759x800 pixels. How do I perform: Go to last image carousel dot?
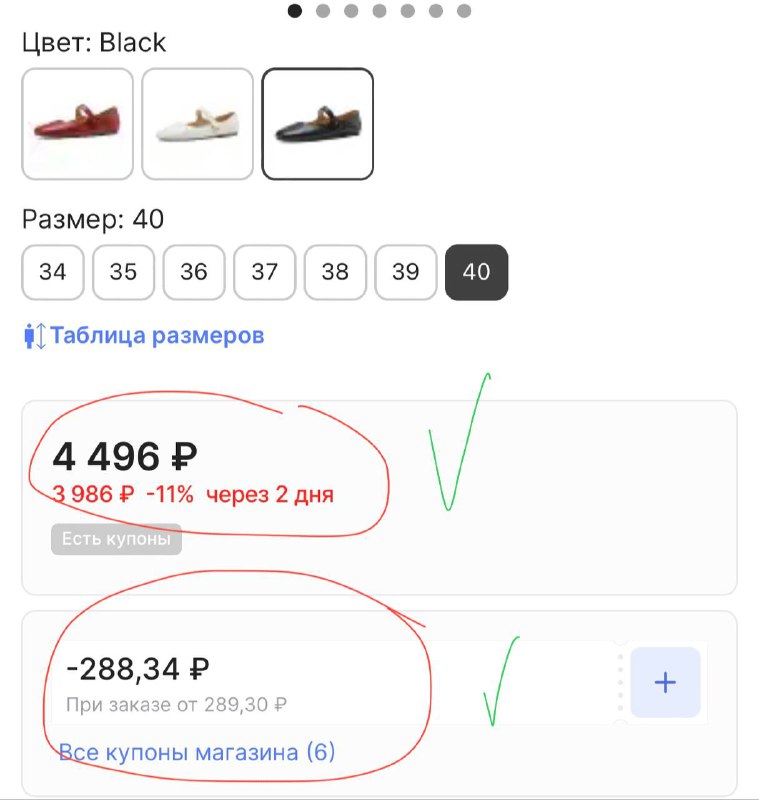click(x=464, y=11)
